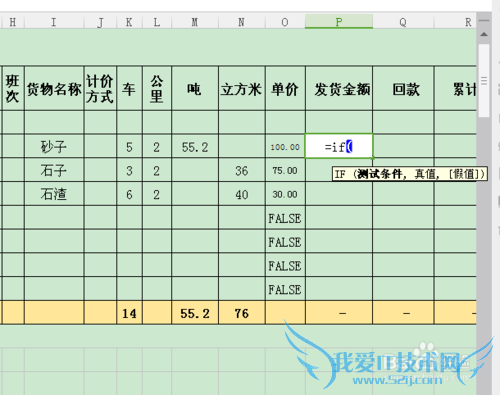
Task: Click the 砂子 row ton value 55.2
Action: (195, 146)
